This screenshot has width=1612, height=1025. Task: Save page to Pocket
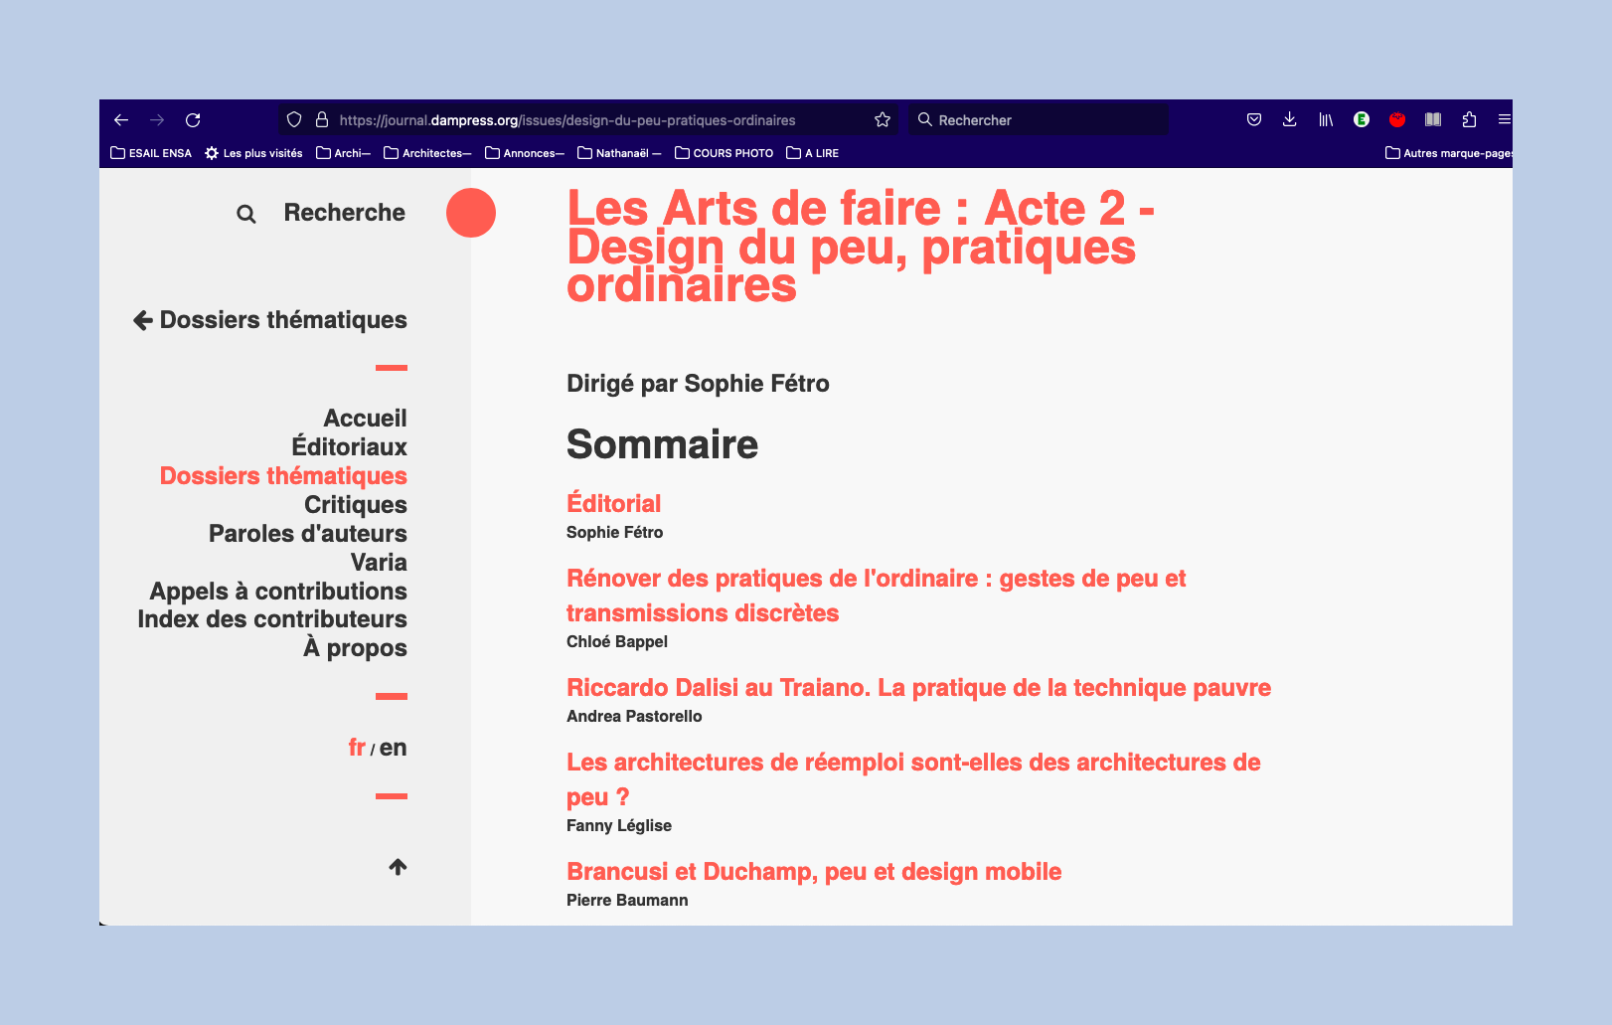(x=1254, y=120)
